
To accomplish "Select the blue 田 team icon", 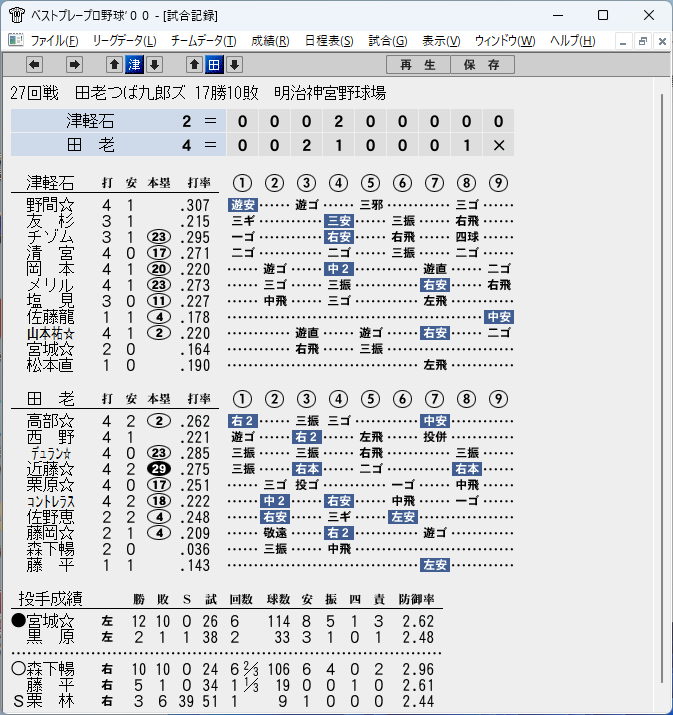I will click(214, 65).
